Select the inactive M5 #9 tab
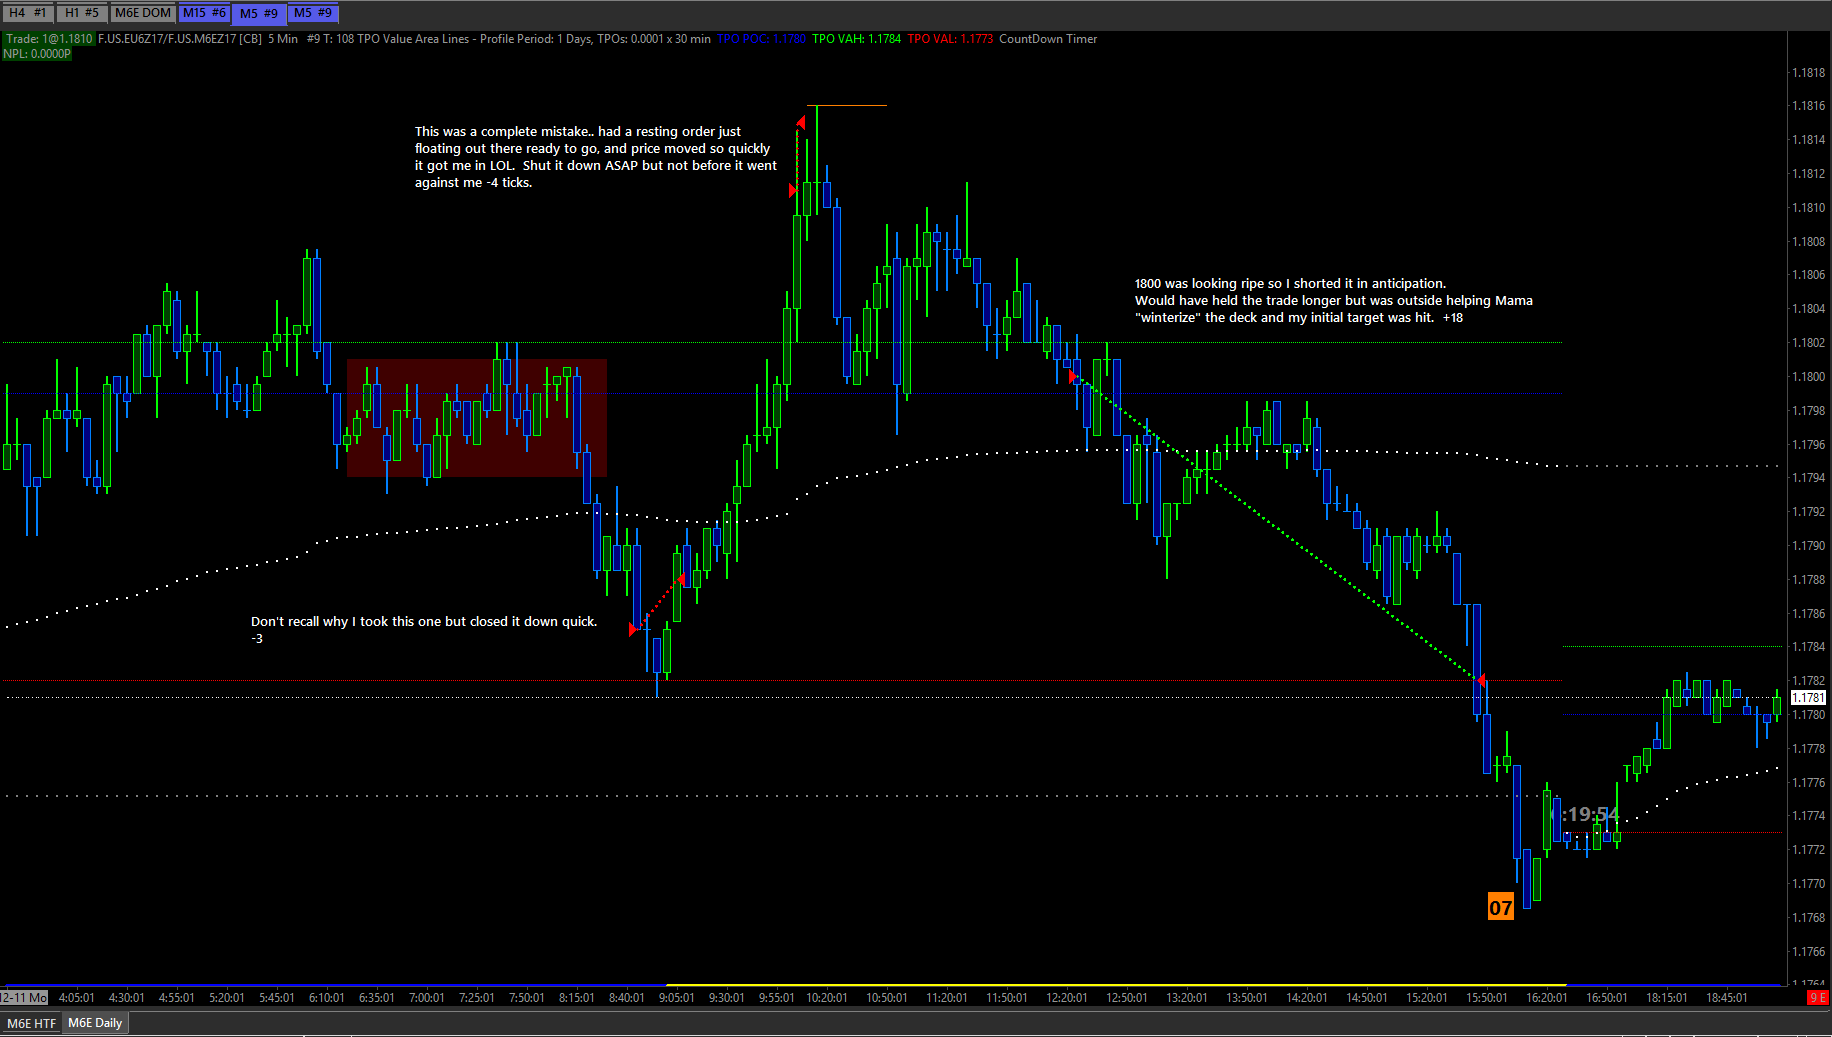This screenshot has height=1037, width=1832. point(313,13)
